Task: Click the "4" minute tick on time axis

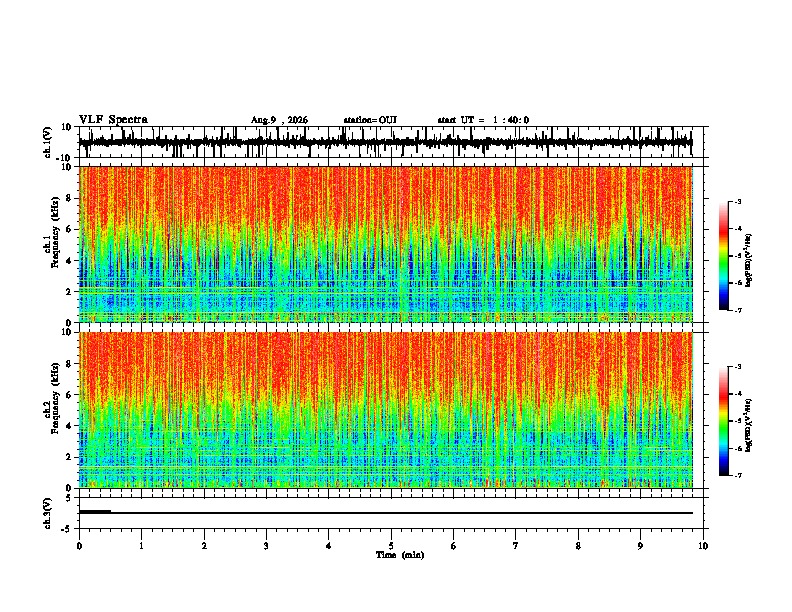Action: [329, 546]
